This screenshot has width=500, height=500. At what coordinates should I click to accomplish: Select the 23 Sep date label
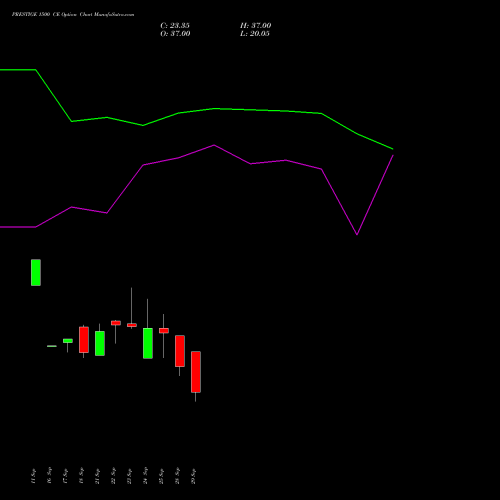click(x=129, y=476)
